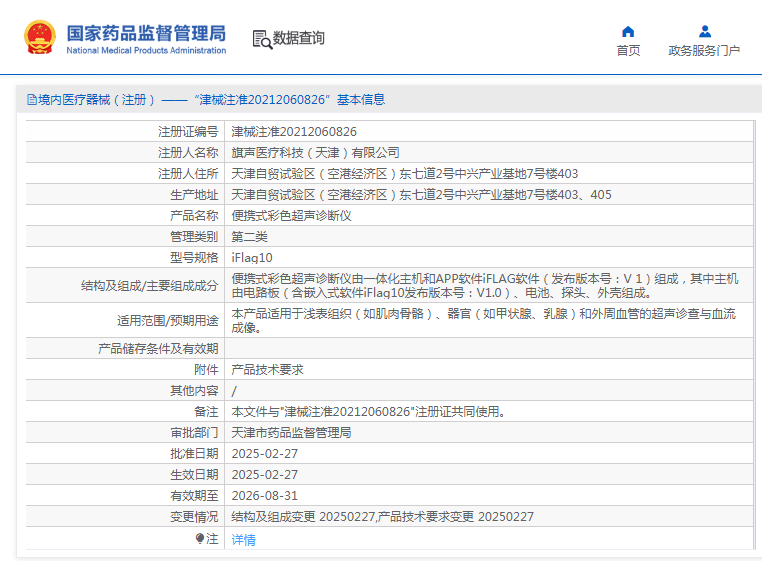The image size is (762, 561).
Task: Click 国家药品监督管理局 title text
Action: tap(146, 33)
